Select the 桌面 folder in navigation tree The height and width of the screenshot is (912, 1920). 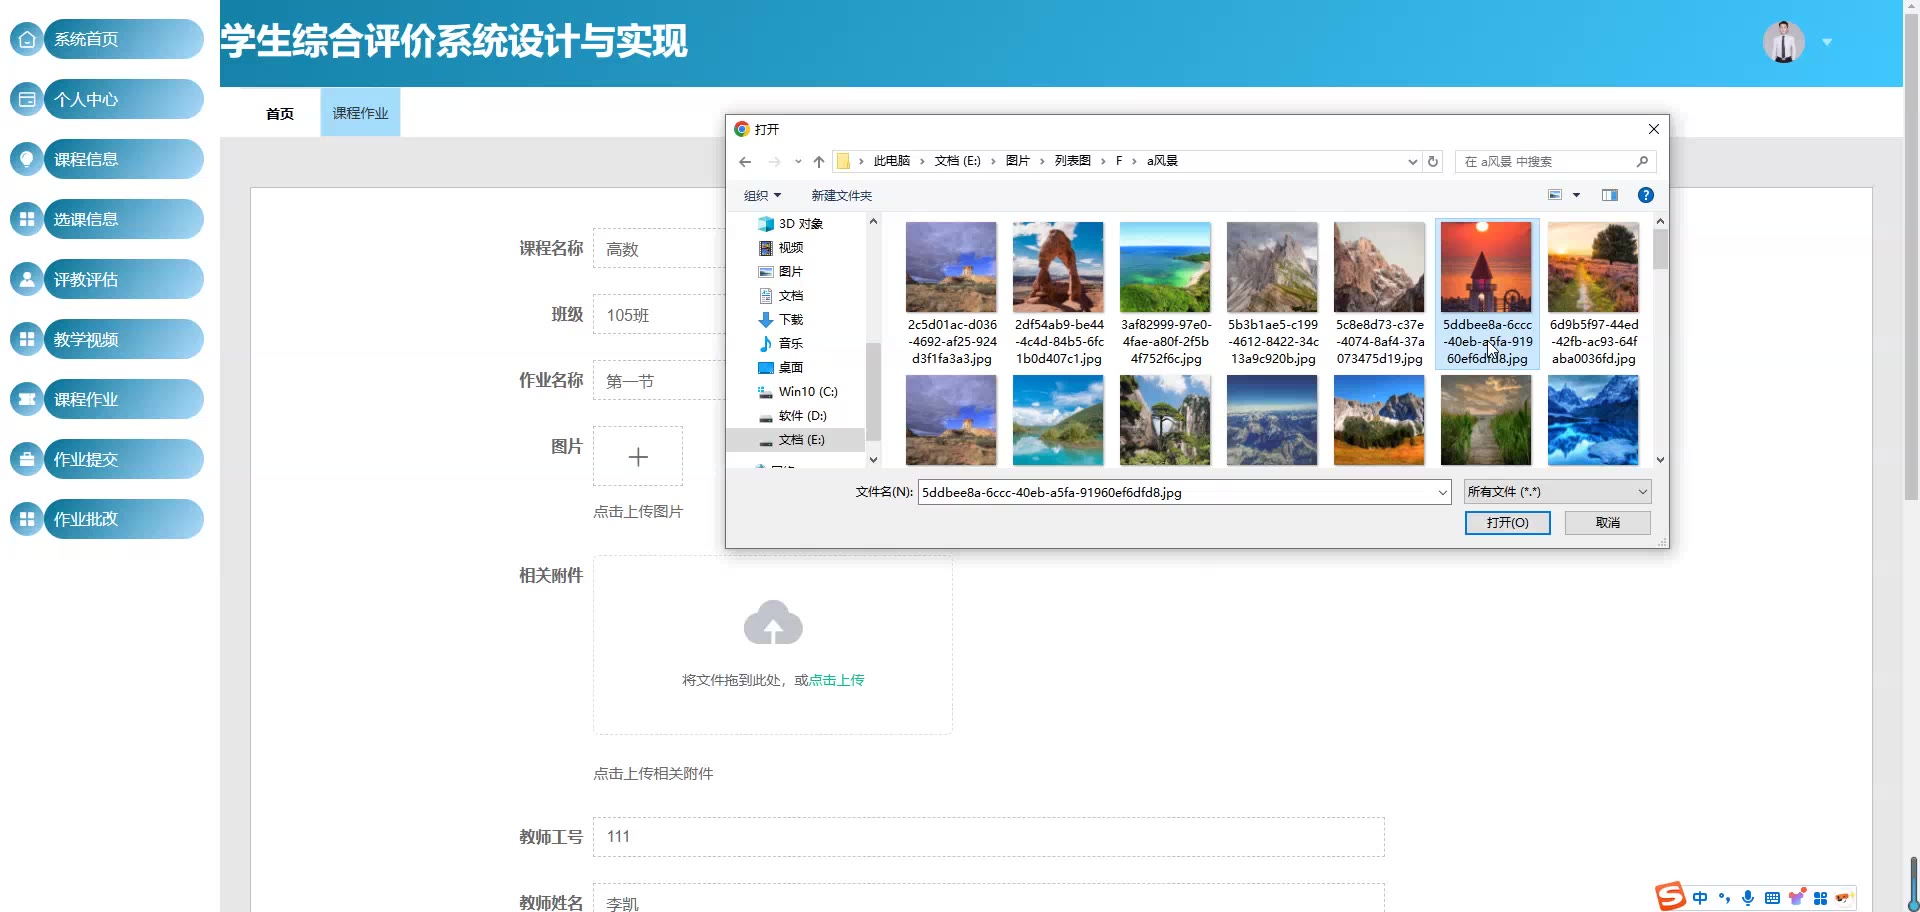[790, 368]
